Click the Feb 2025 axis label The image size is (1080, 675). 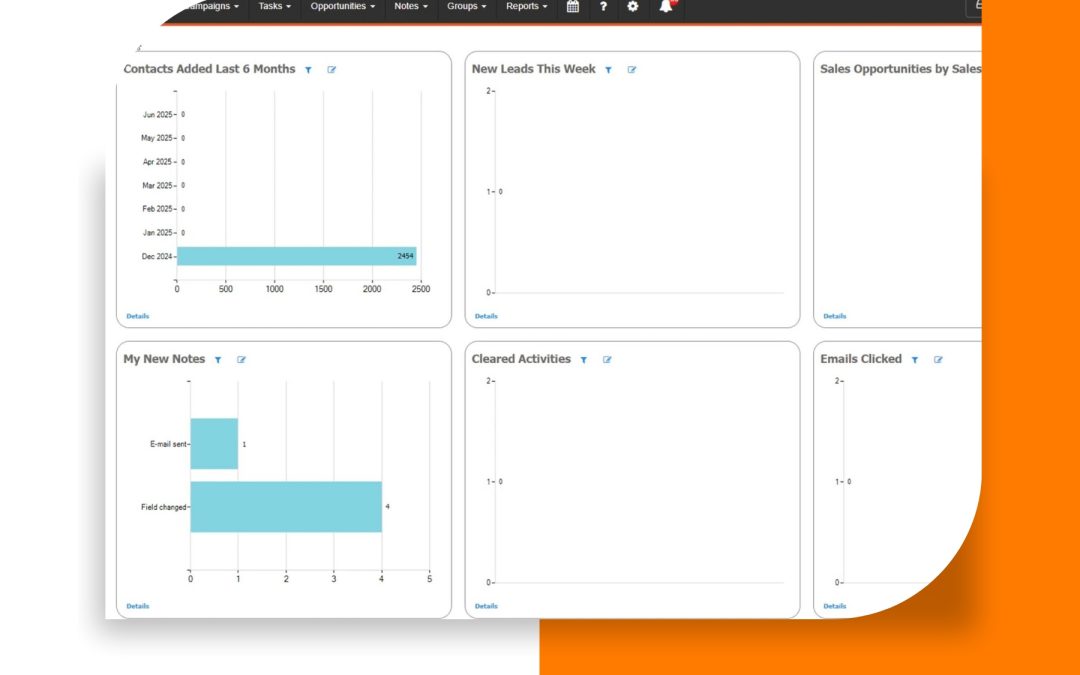coord(157,209)
